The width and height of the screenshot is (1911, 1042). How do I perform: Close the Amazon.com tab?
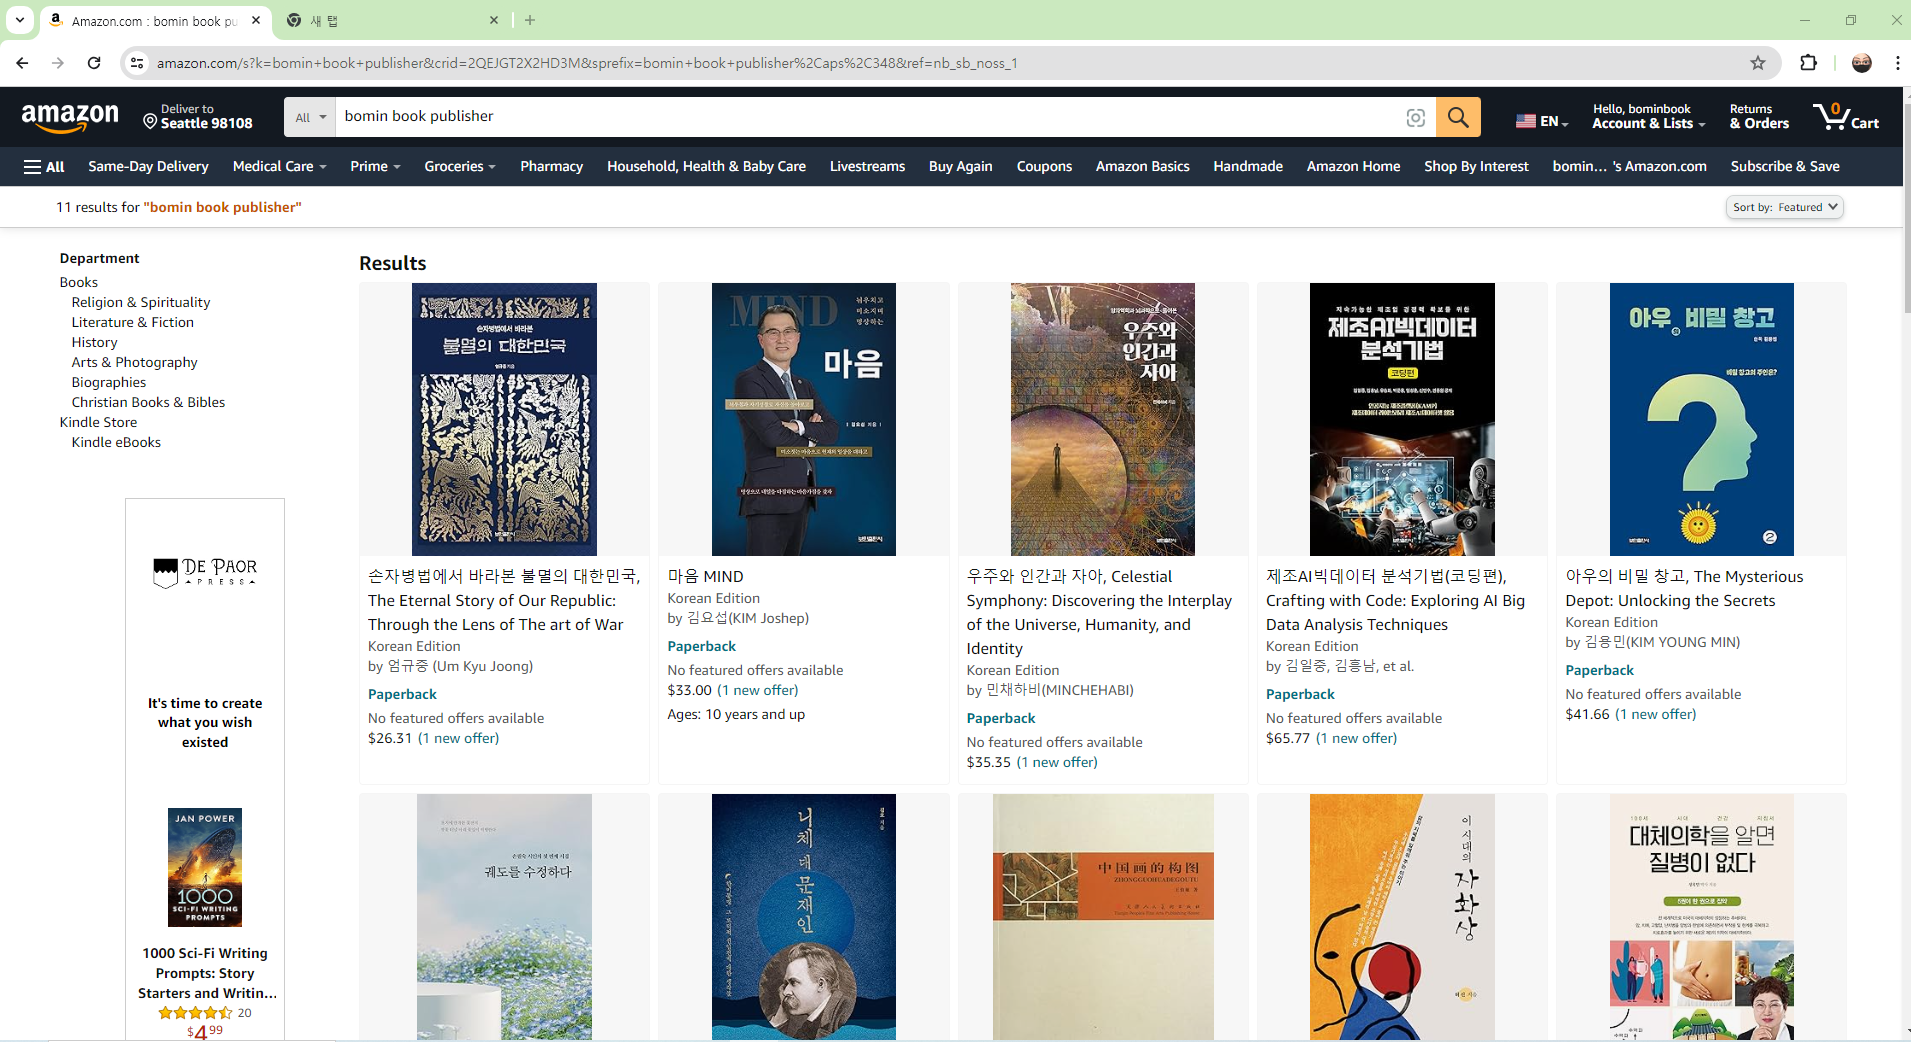(256, 20)
